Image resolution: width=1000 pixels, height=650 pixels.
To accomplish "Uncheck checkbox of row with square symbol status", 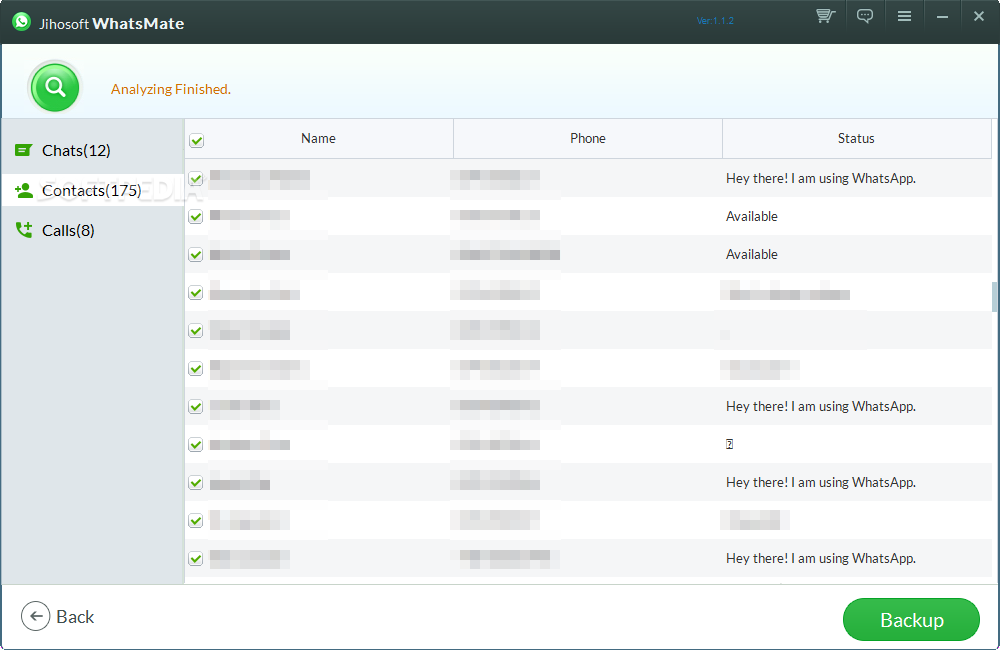I will point(196,445).
